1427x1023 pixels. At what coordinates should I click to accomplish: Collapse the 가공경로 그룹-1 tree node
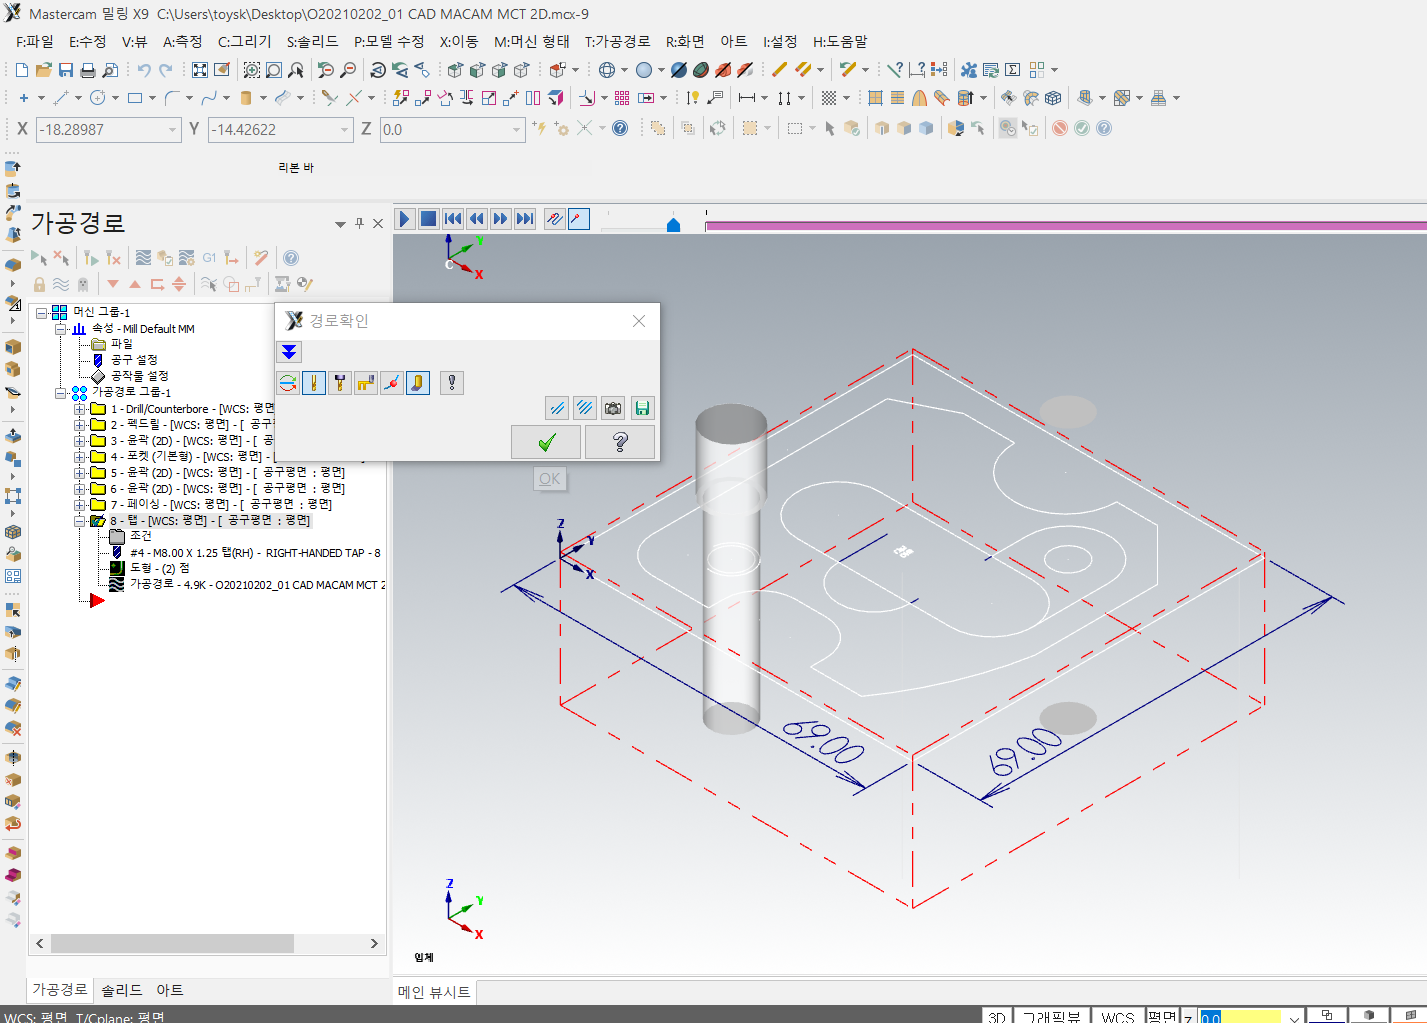click(61, 393)
